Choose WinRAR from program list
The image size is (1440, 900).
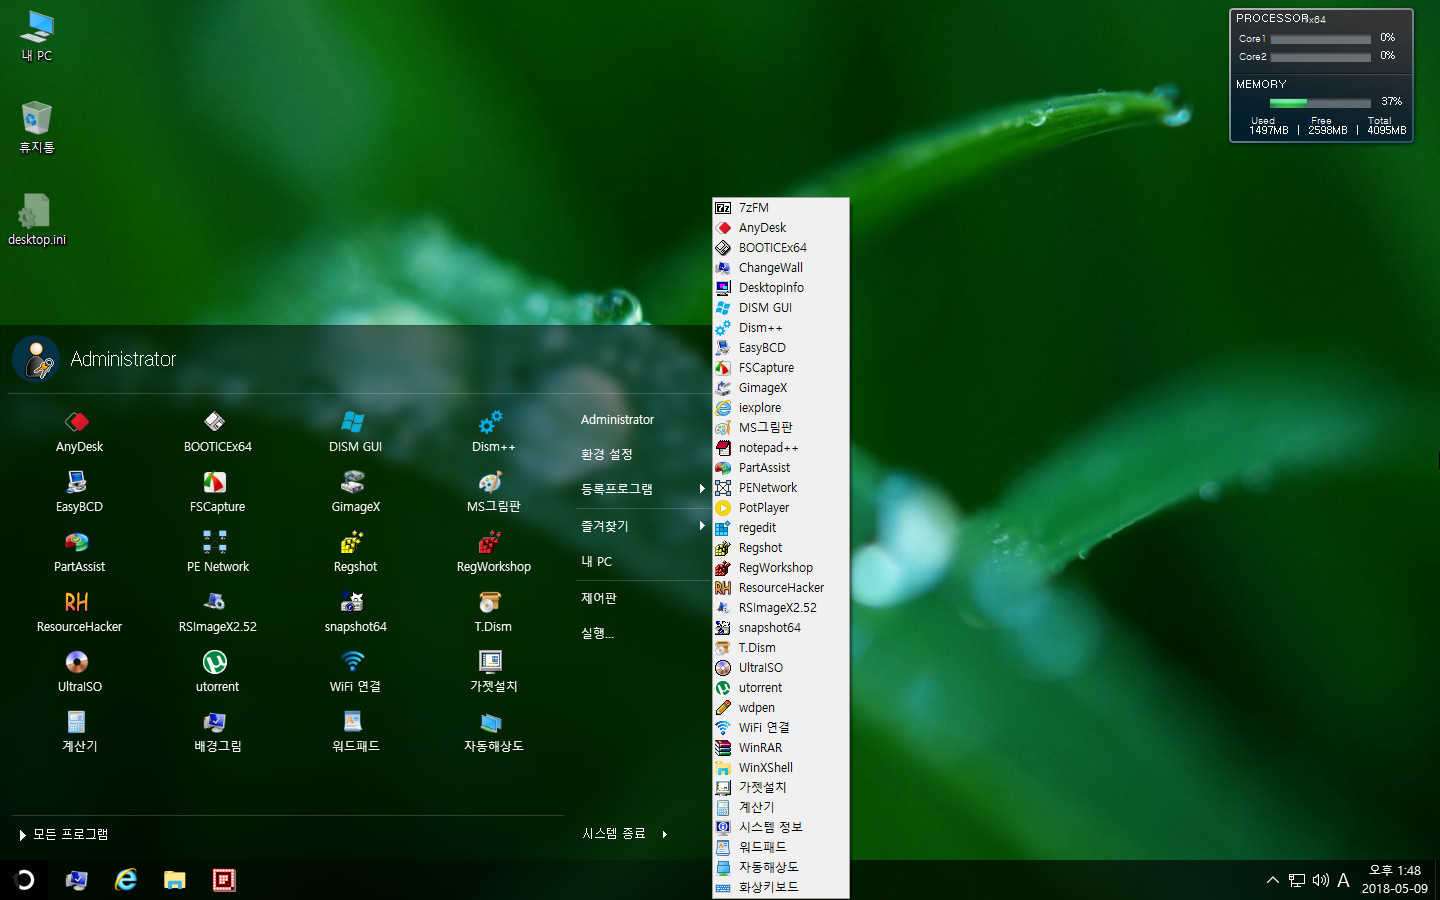[781, 748]
